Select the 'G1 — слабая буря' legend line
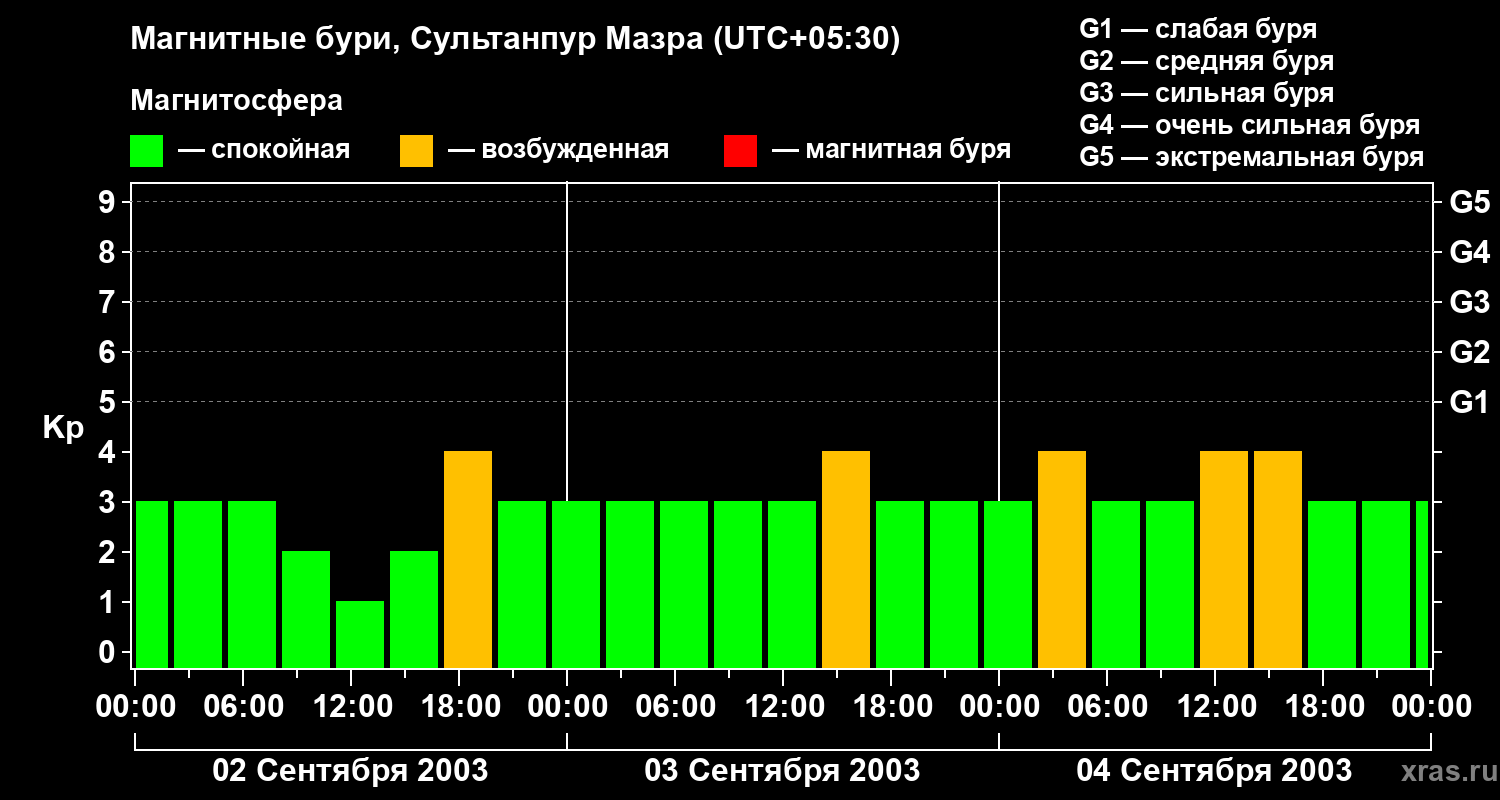This screenshot has width=1500, height=800. [1198, 29]
